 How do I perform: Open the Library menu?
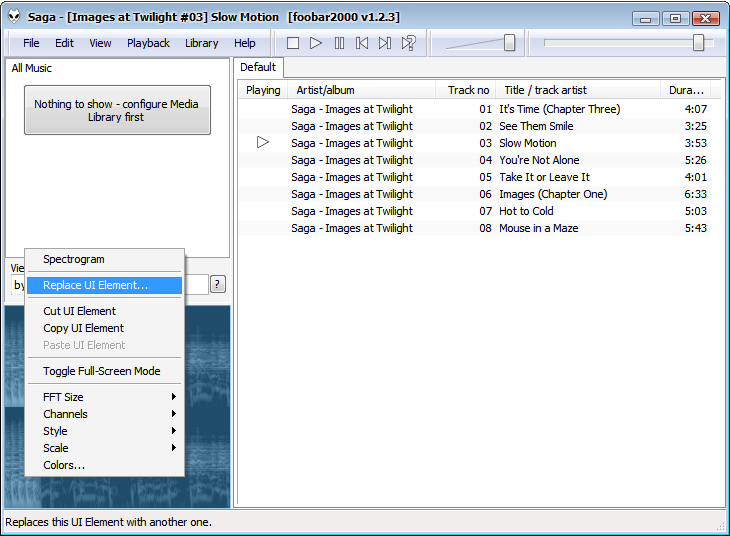202,43
